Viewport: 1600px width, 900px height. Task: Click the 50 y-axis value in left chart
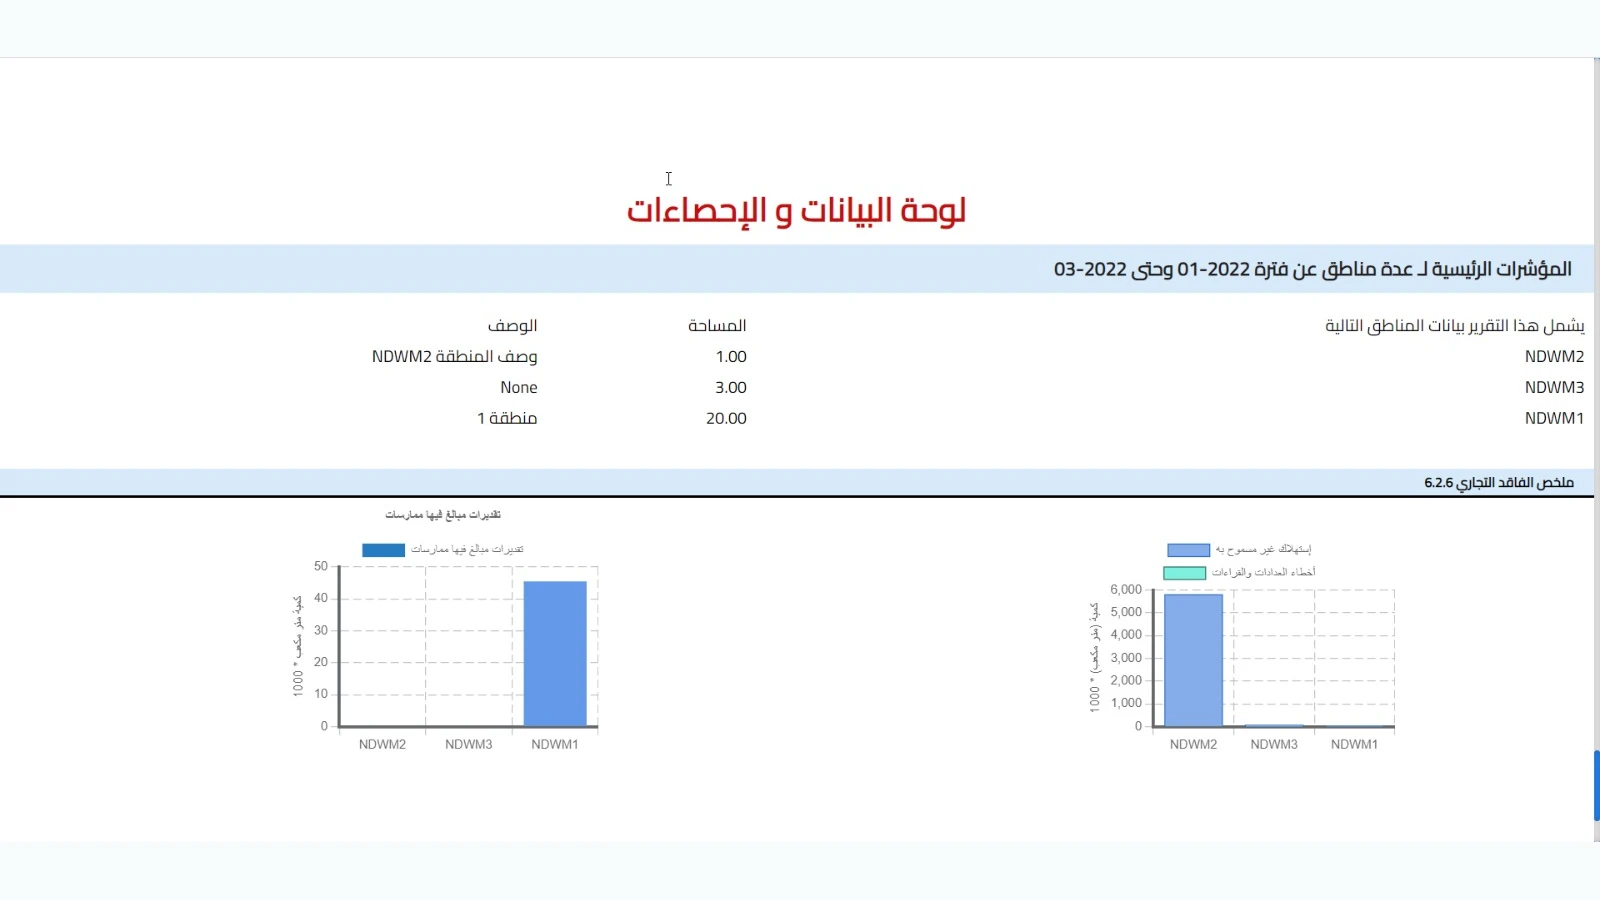(321, 566)
